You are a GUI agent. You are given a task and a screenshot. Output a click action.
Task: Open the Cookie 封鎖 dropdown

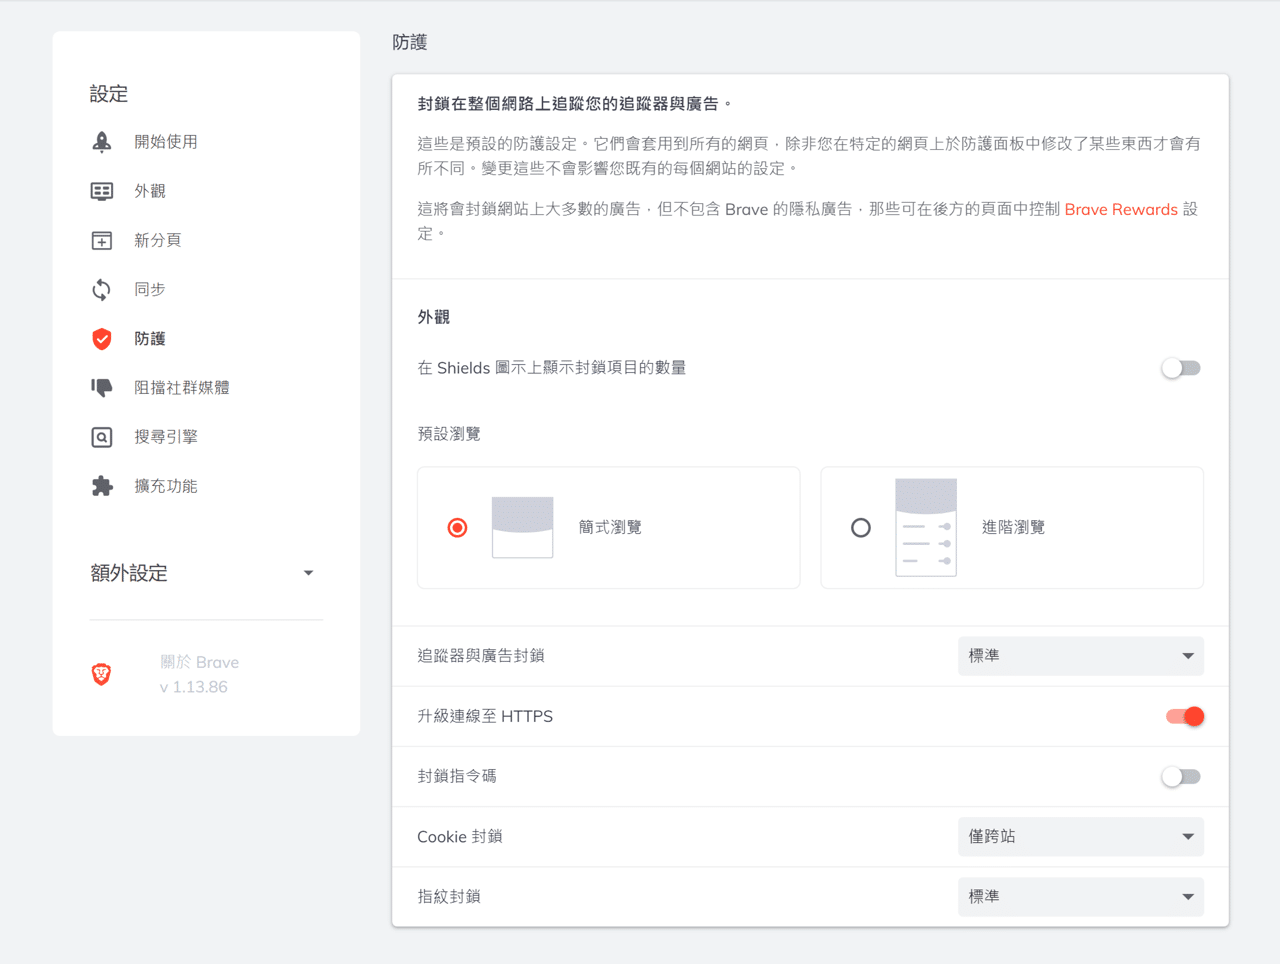[x=1080, y=837]
